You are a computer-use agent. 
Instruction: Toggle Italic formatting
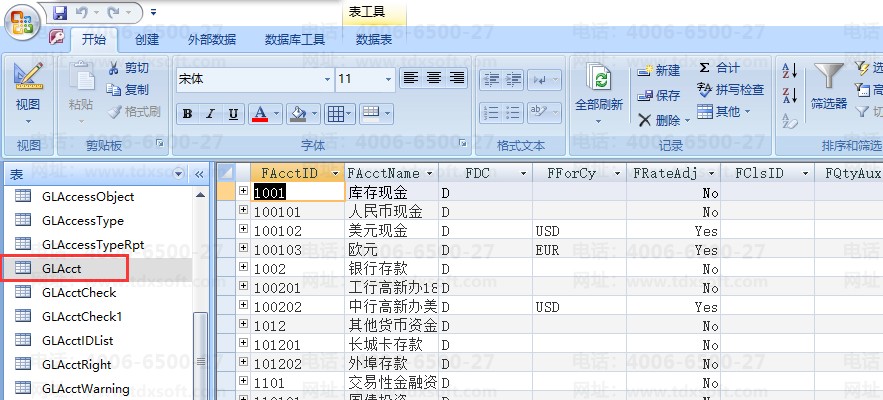coord(210,114)
